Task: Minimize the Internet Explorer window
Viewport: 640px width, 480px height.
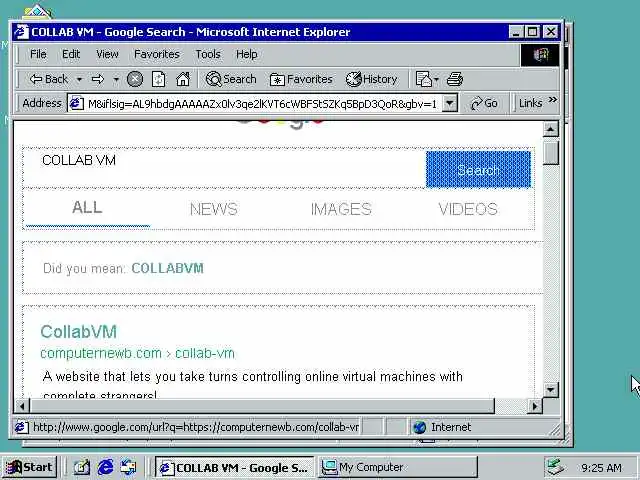Action: click(x=516, y=32)
